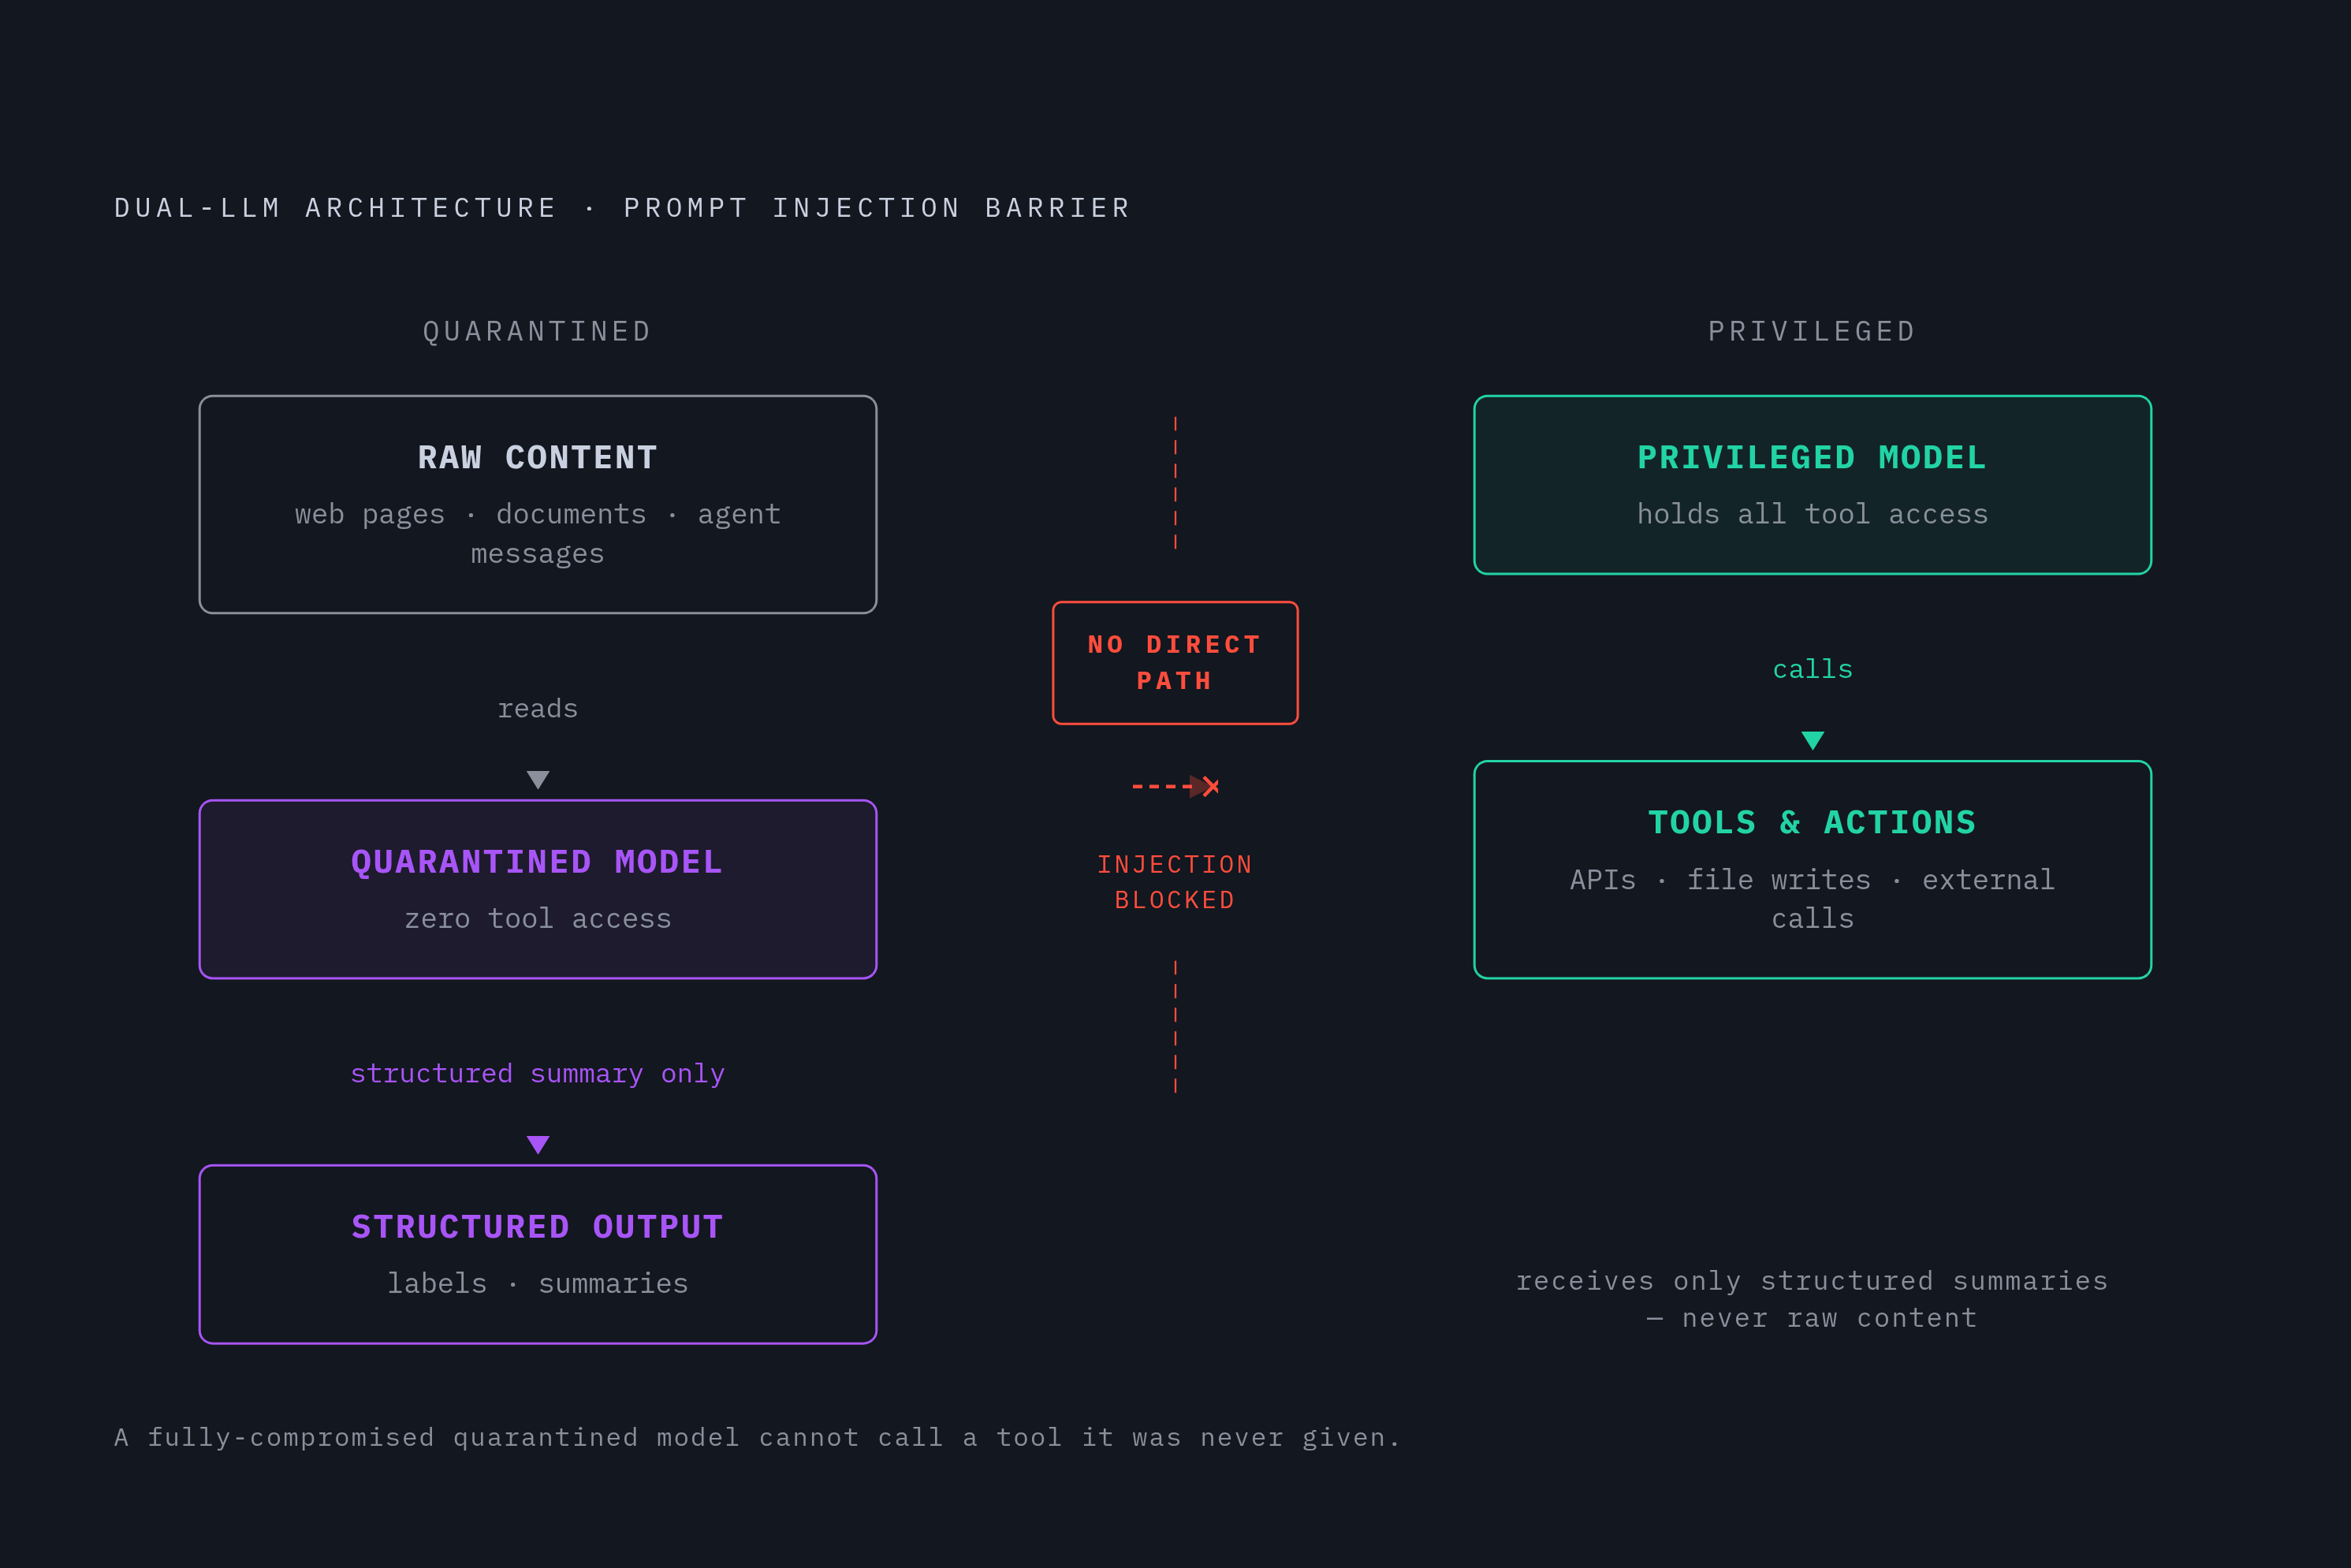The image size is (2351, 1568).
Task: Click the green "calls" connector label
Action: 1812,669
